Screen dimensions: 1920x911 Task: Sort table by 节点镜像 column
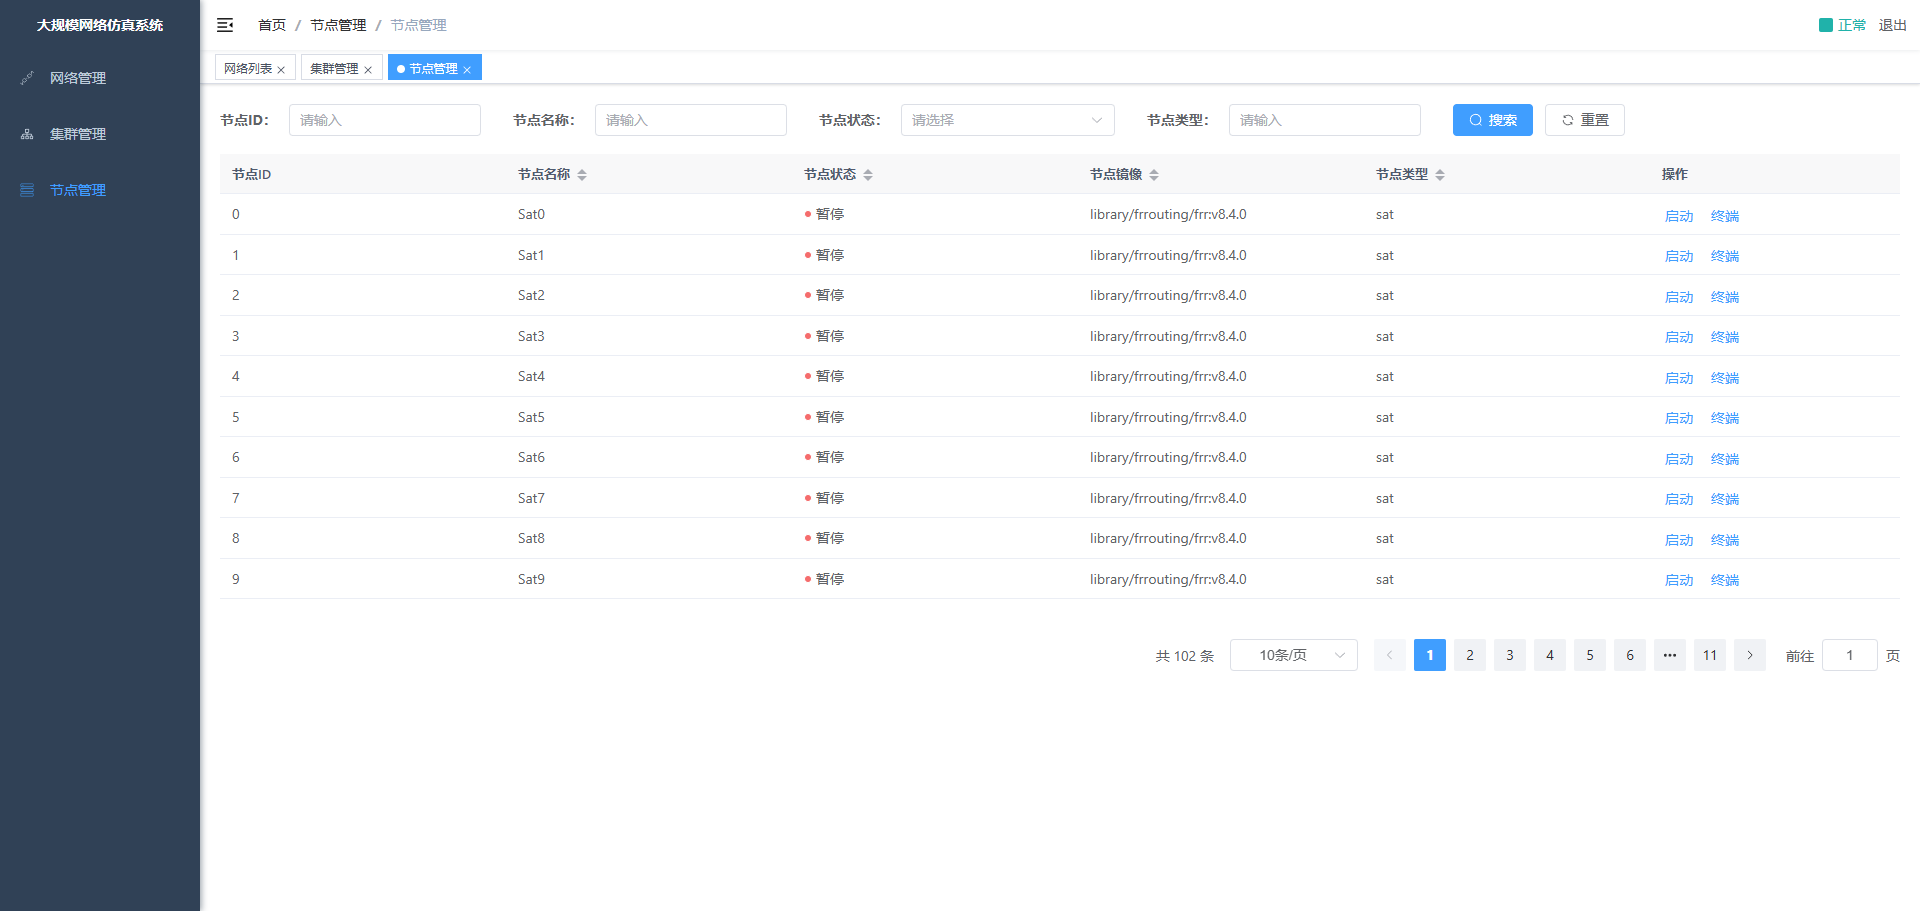(1154, 175)
